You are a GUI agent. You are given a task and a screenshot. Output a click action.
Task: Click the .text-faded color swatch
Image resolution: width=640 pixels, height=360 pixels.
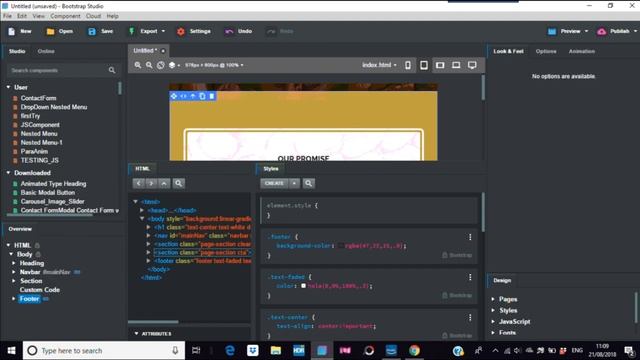(x=304, y=286)
